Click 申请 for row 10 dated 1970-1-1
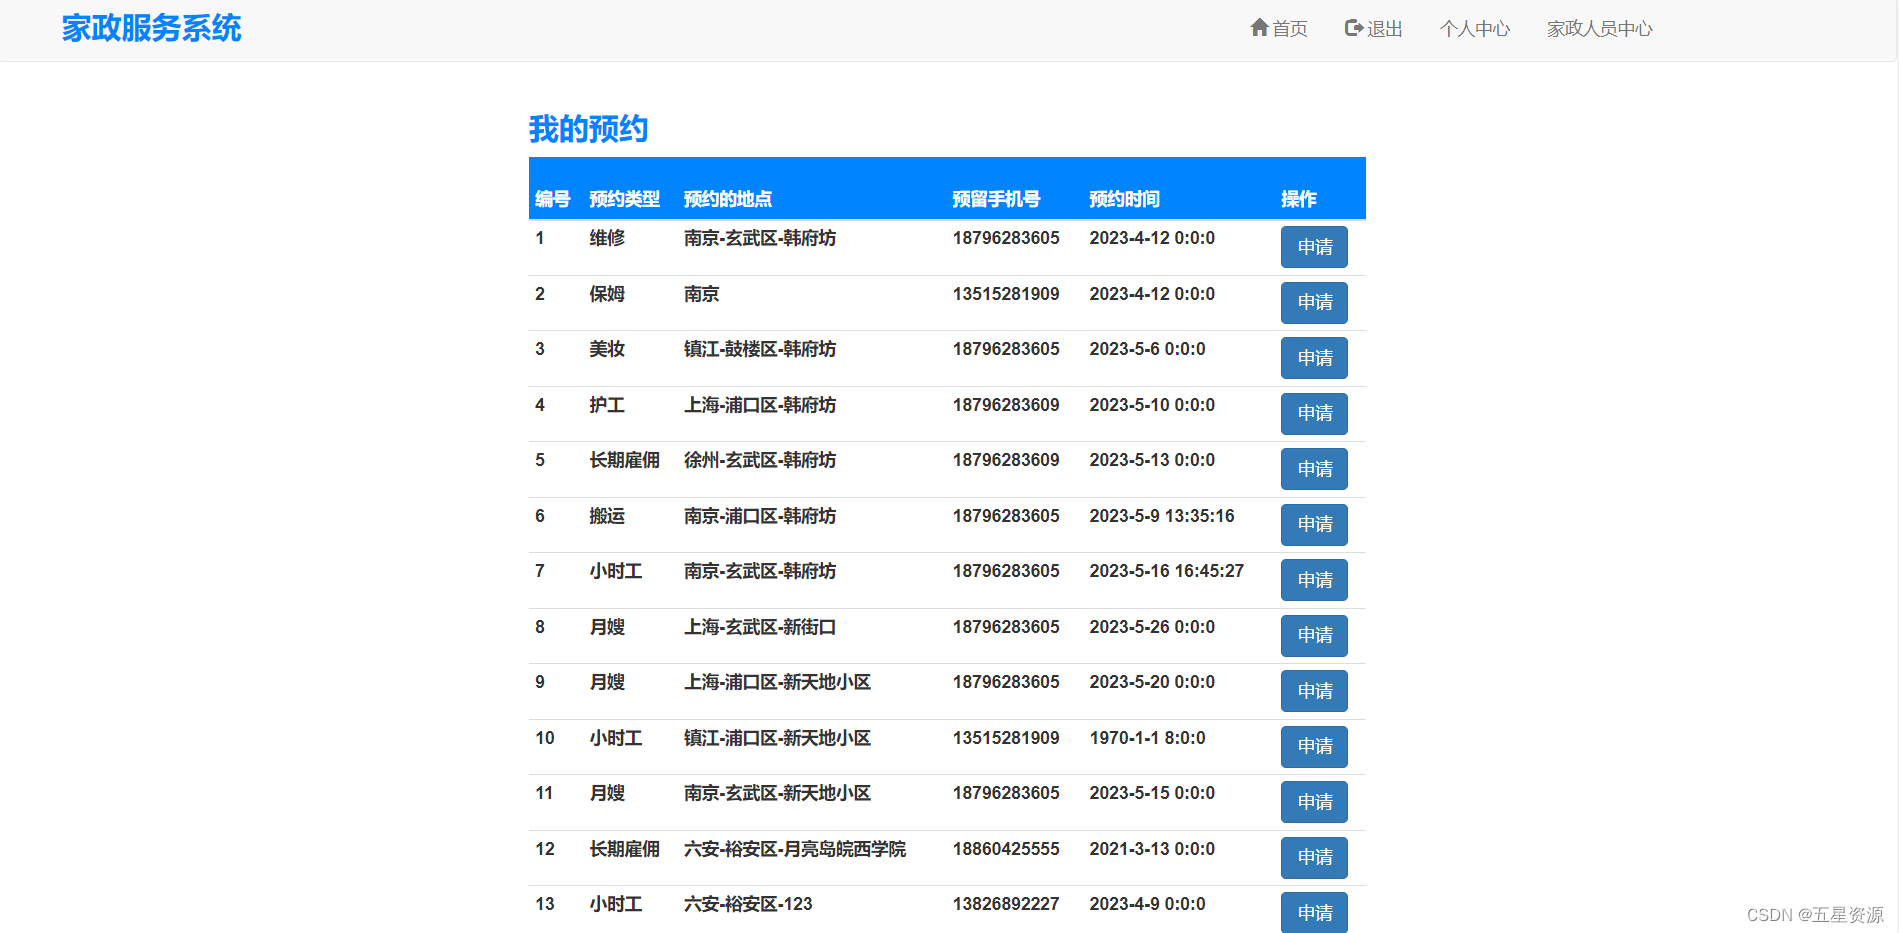 [x=1314, y=747]
